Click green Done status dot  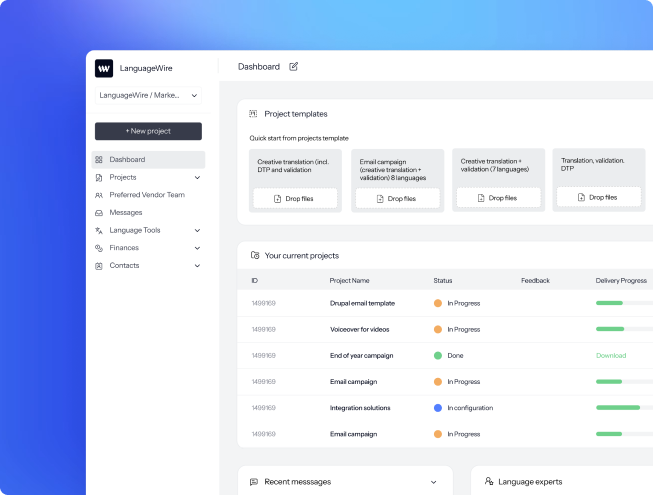point(438,356)
